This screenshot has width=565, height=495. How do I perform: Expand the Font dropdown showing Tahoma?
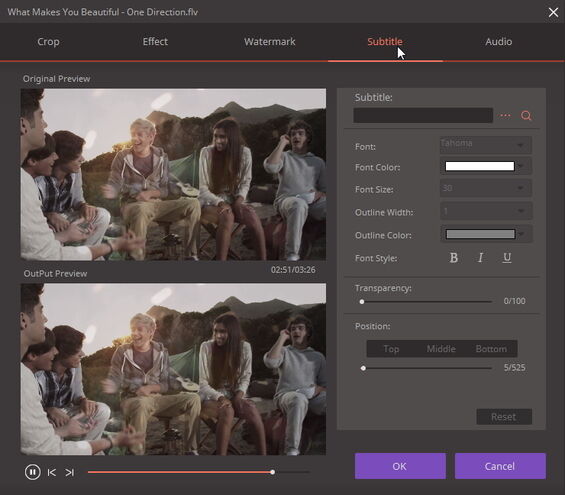pyautogui.click(x=486, y=144)
